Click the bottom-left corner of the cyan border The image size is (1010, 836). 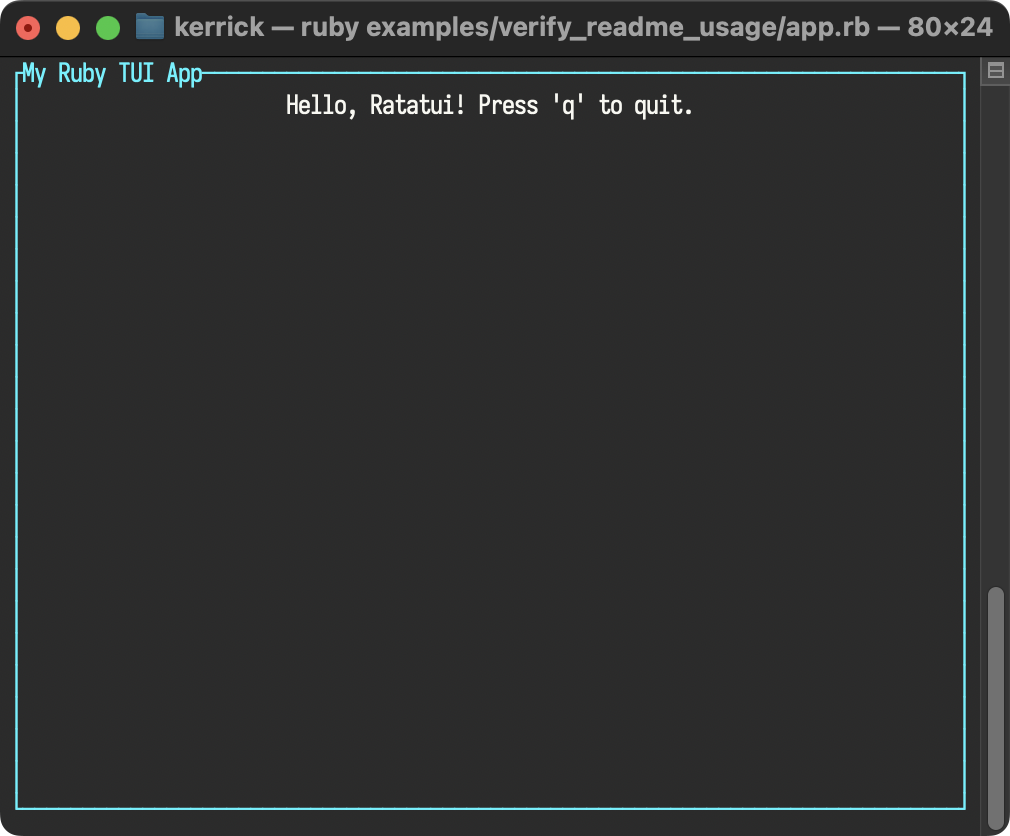17,808
